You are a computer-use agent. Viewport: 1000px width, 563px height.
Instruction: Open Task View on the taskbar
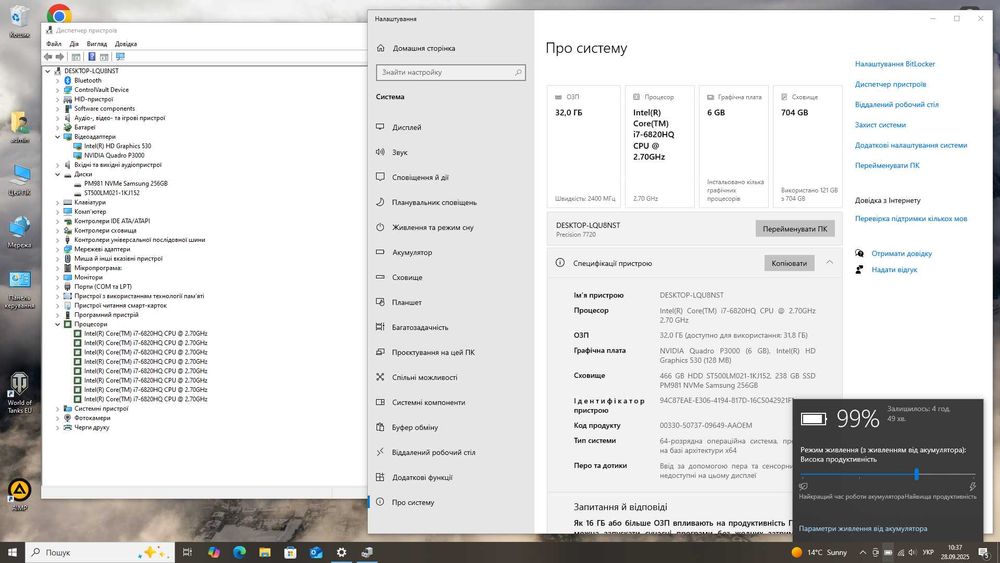(x=187, y=552)
